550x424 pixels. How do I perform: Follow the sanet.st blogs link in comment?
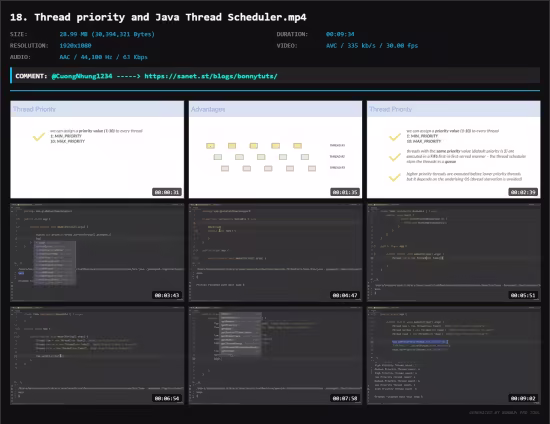pos(211,76)
